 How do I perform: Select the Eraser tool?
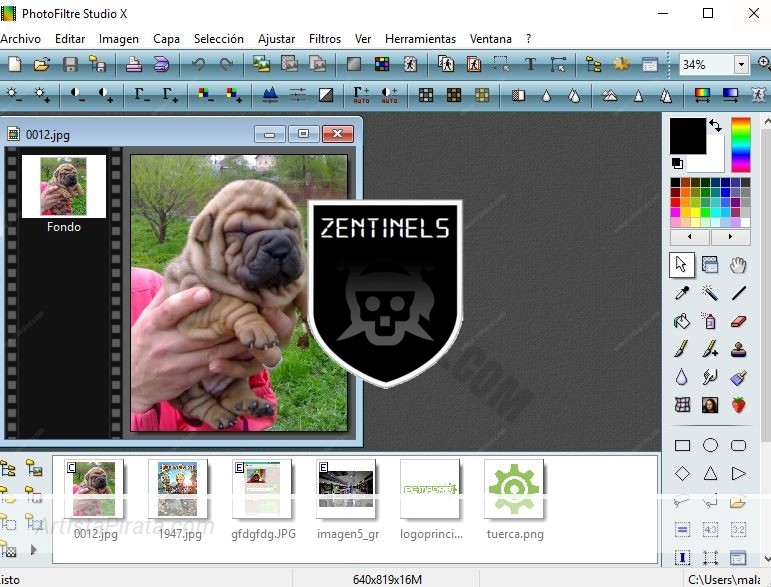(739, 322)
